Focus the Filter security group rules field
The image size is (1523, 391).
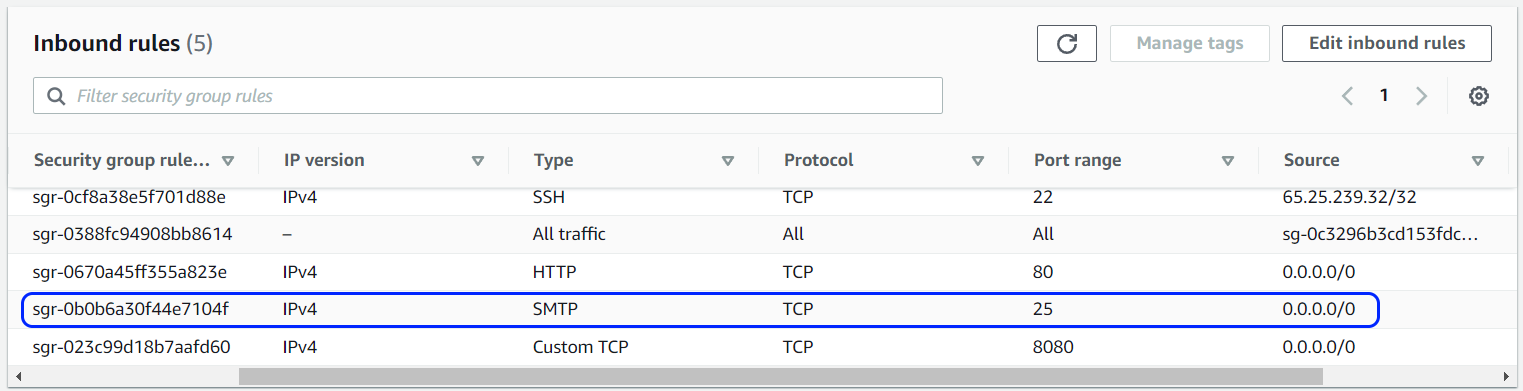(488, 96)
